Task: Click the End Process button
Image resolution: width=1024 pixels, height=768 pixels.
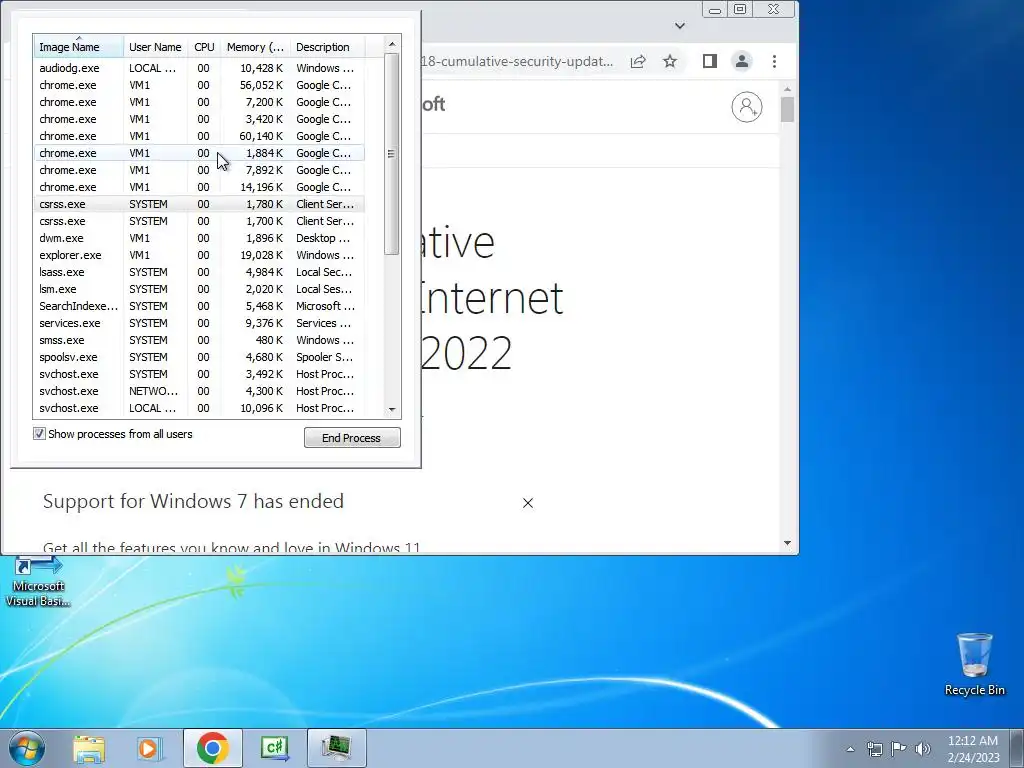Action: 352,438
